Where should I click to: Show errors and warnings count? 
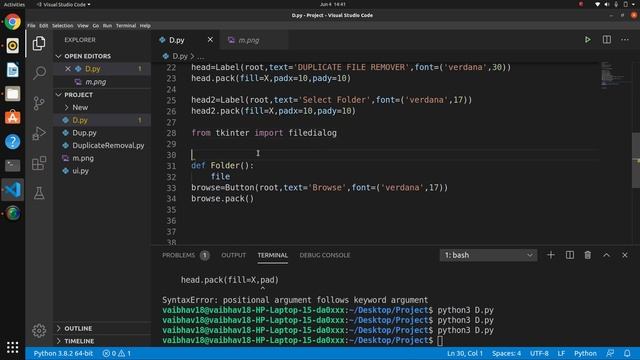pyautogui.click(x=117, y=353)
